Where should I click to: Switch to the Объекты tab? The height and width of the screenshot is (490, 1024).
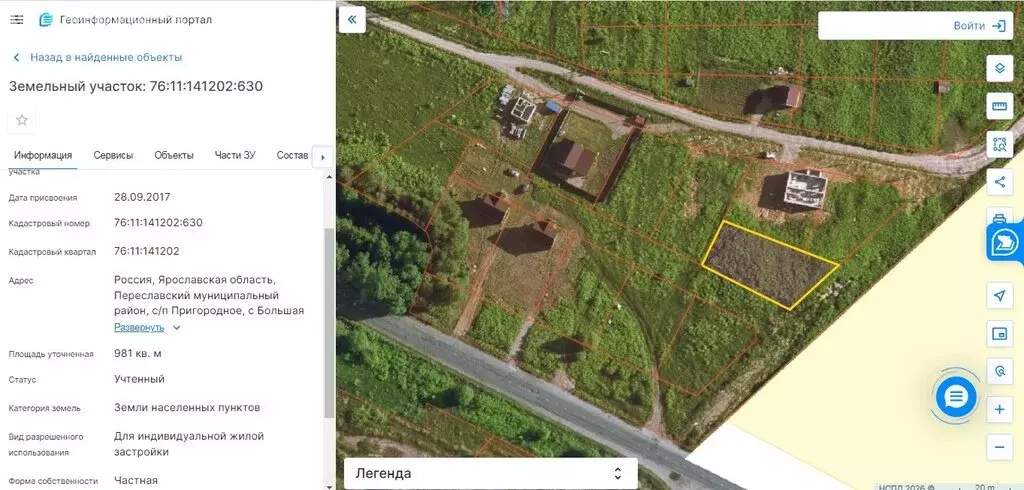(174, 155)
